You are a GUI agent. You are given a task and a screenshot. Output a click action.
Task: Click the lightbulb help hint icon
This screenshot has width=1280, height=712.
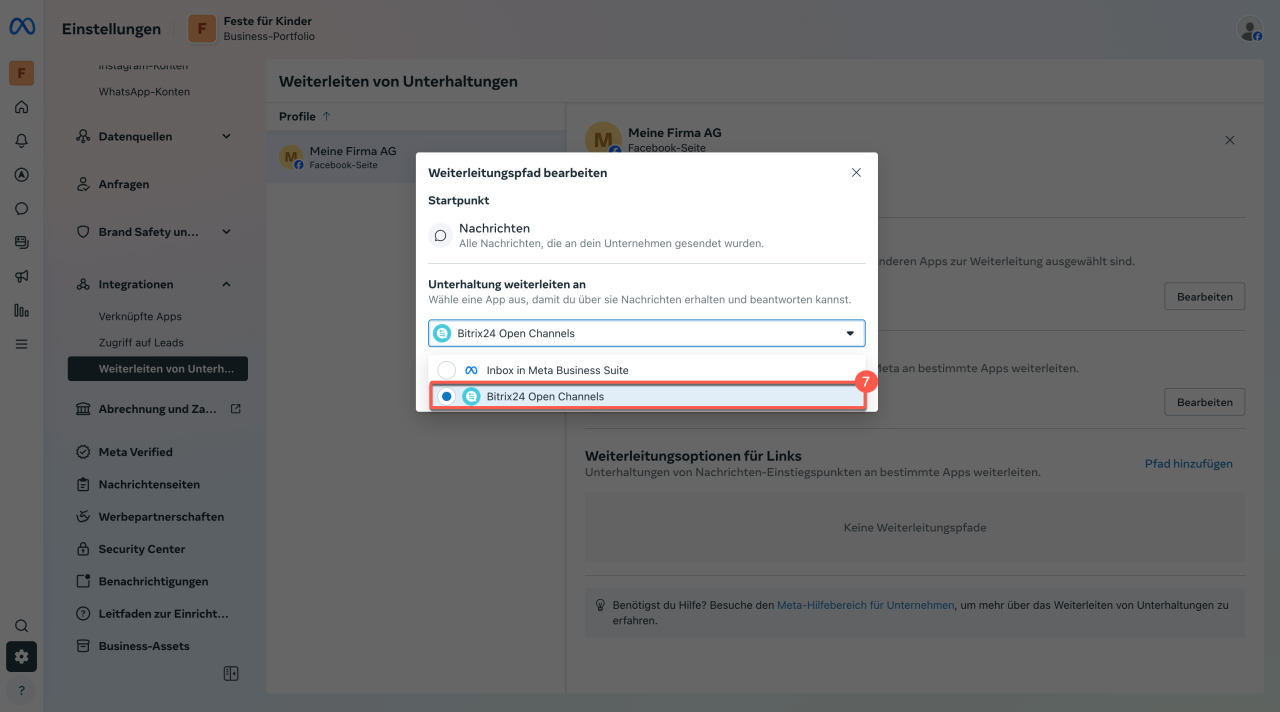click(x=600, y=605)
